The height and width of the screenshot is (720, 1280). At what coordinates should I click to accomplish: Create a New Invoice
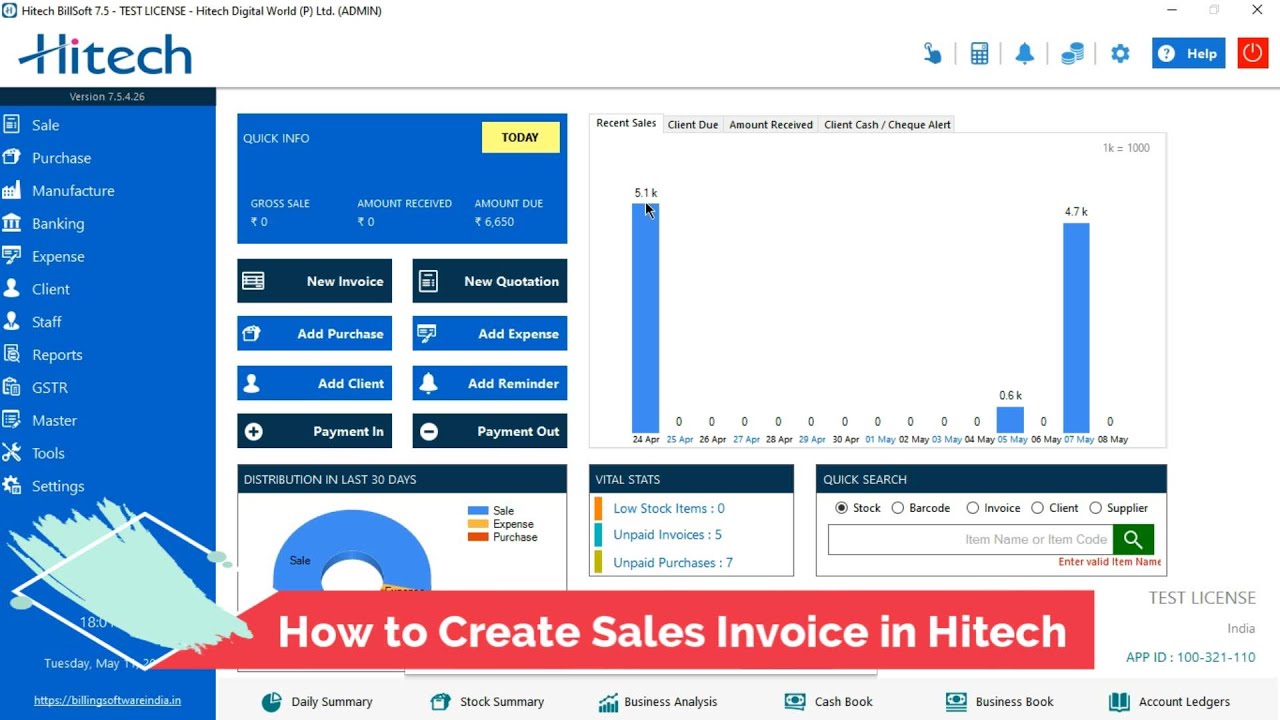pyautogui.click(x=314, y=281)
